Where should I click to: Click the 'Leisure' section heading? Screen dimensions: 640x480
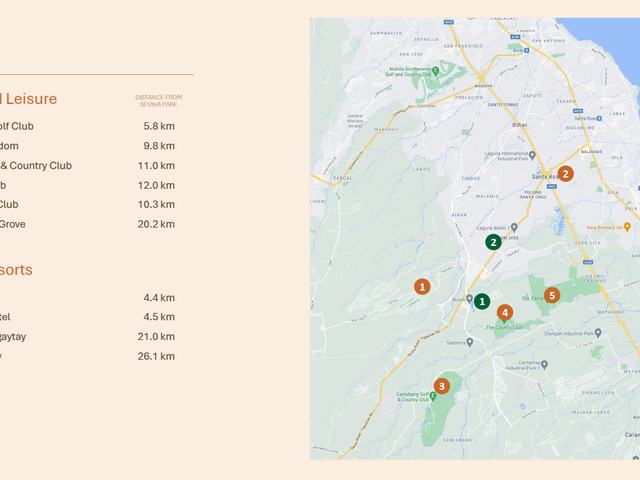(31, 99)
